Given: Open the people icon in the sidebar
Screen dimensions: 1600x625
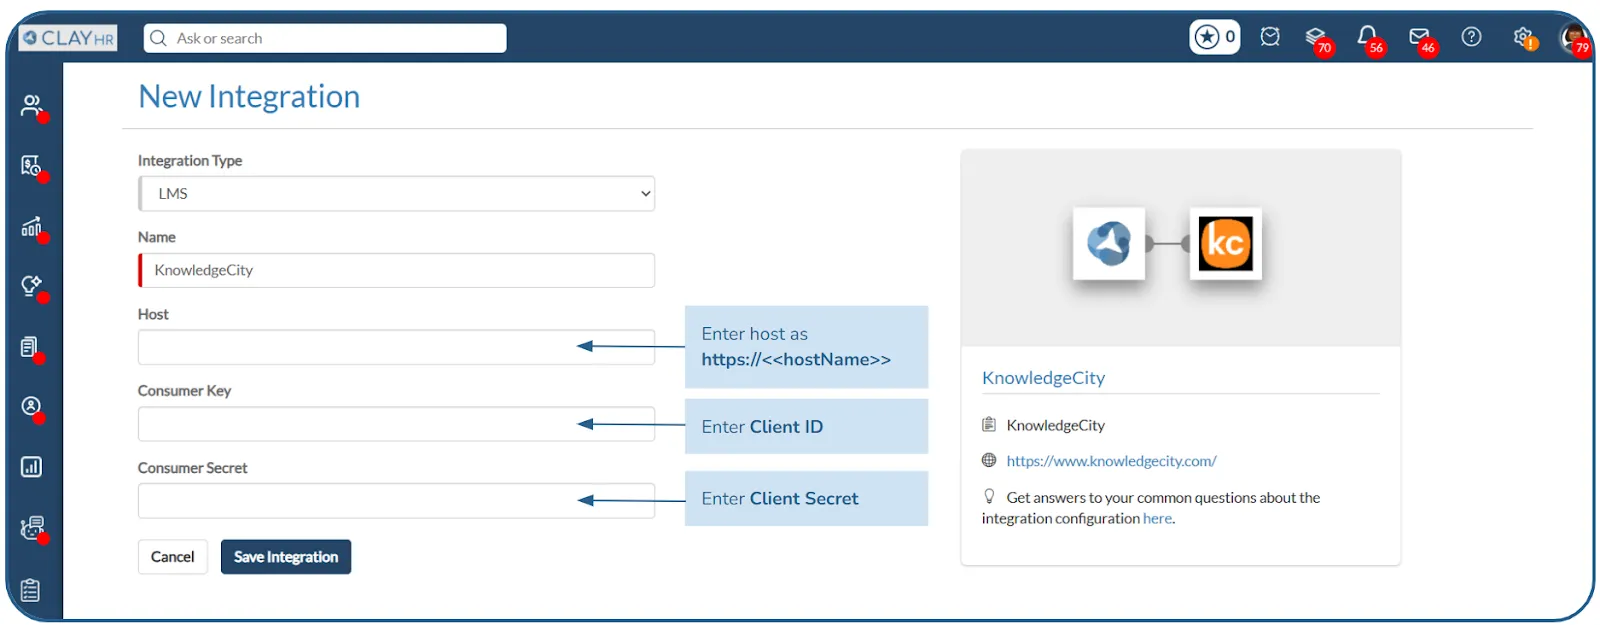Looking at the screenshot, I should (x=32, y=105).
